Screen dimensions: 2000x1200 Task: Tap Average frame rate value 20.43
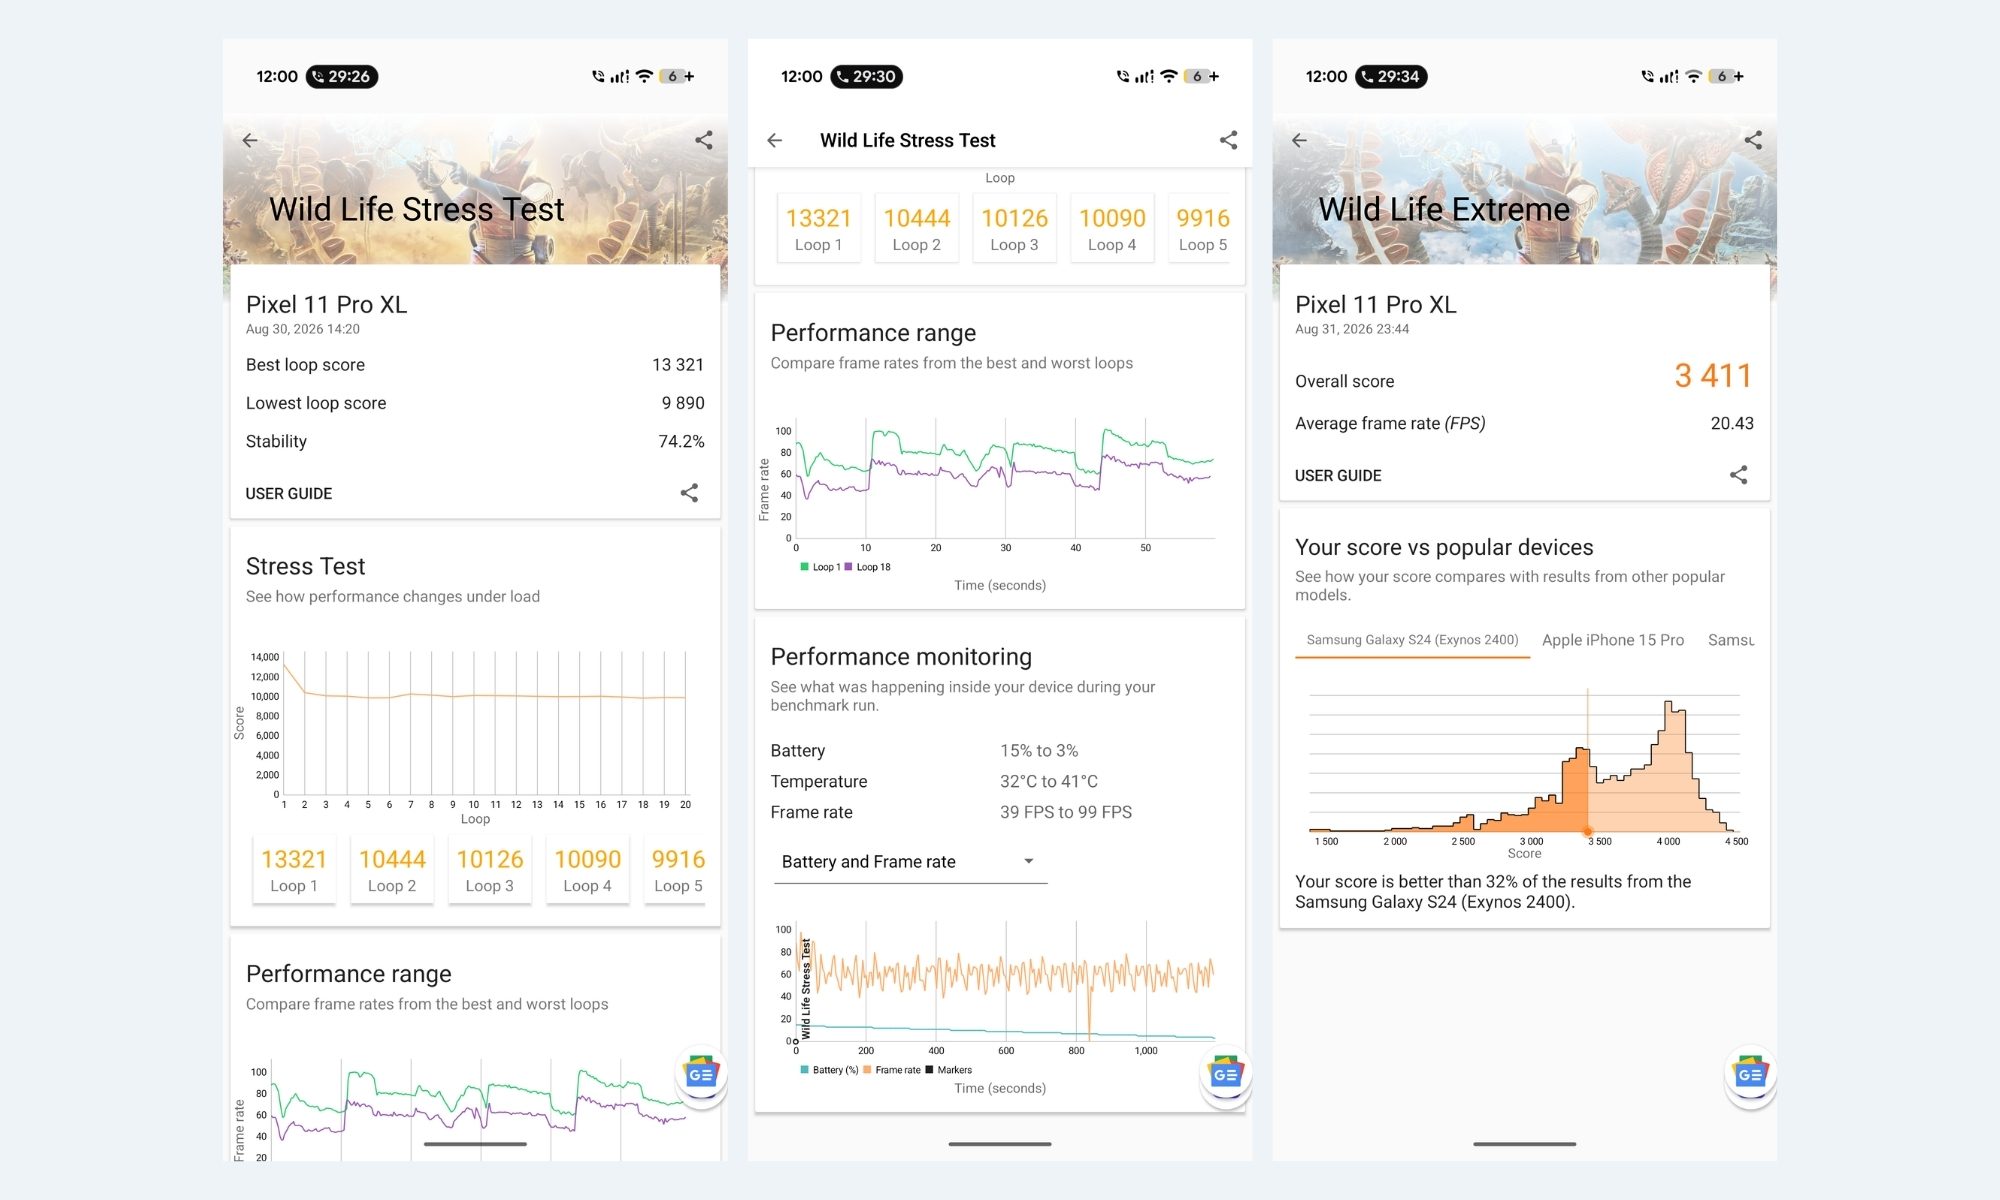click(x=1732, y=423)
